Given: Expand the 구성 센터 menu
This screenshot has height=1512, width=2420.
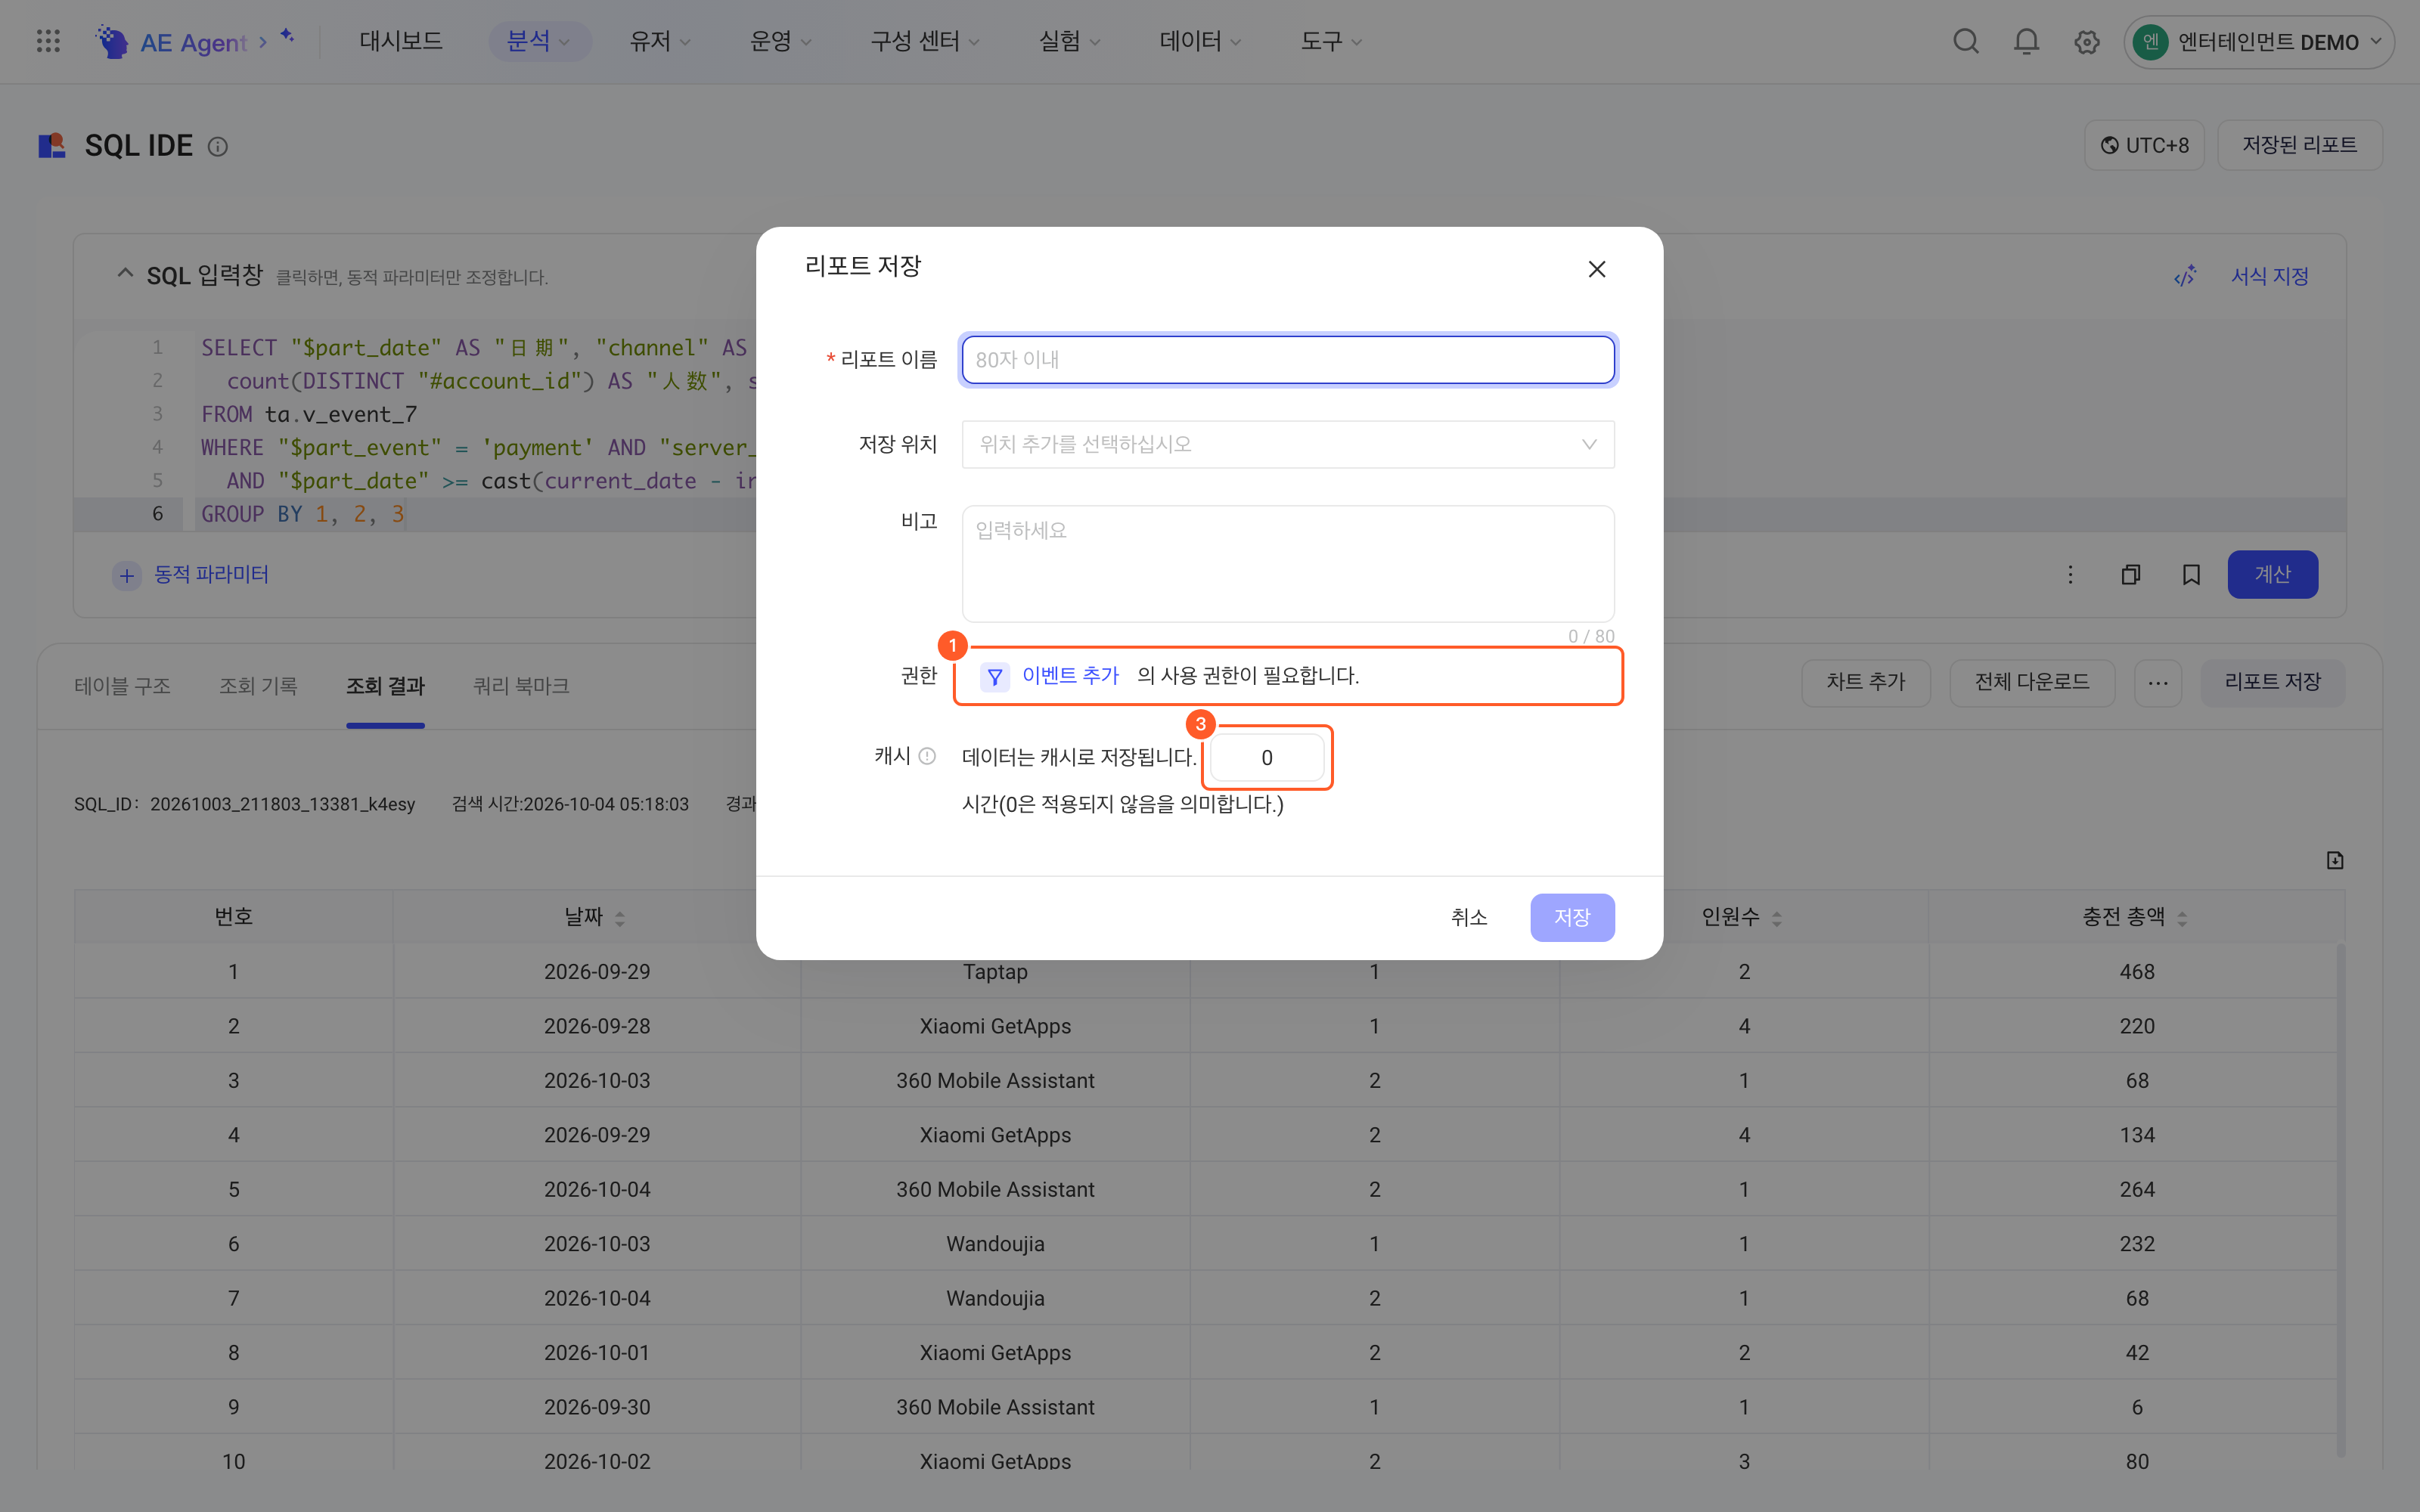Looking at the screenshot, I should coord(925,41).
